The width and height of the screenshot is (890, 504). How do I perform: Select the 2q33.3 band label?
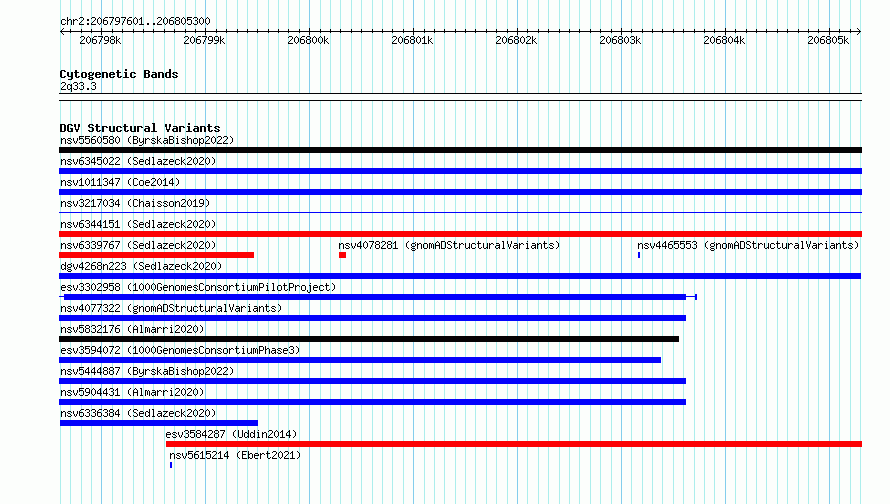[x=78, y=87]
